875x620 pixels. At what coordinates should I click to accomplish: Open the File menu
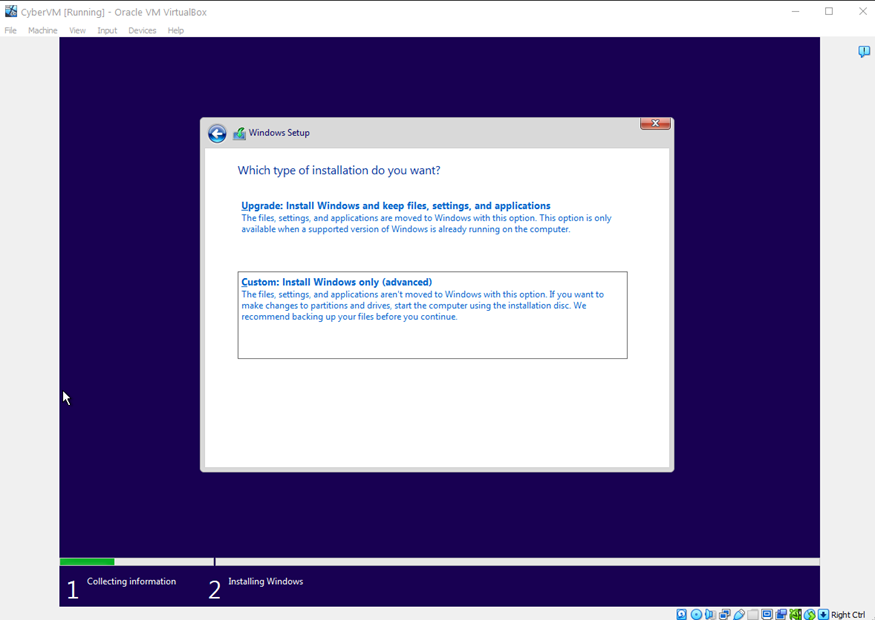point(11,31)
